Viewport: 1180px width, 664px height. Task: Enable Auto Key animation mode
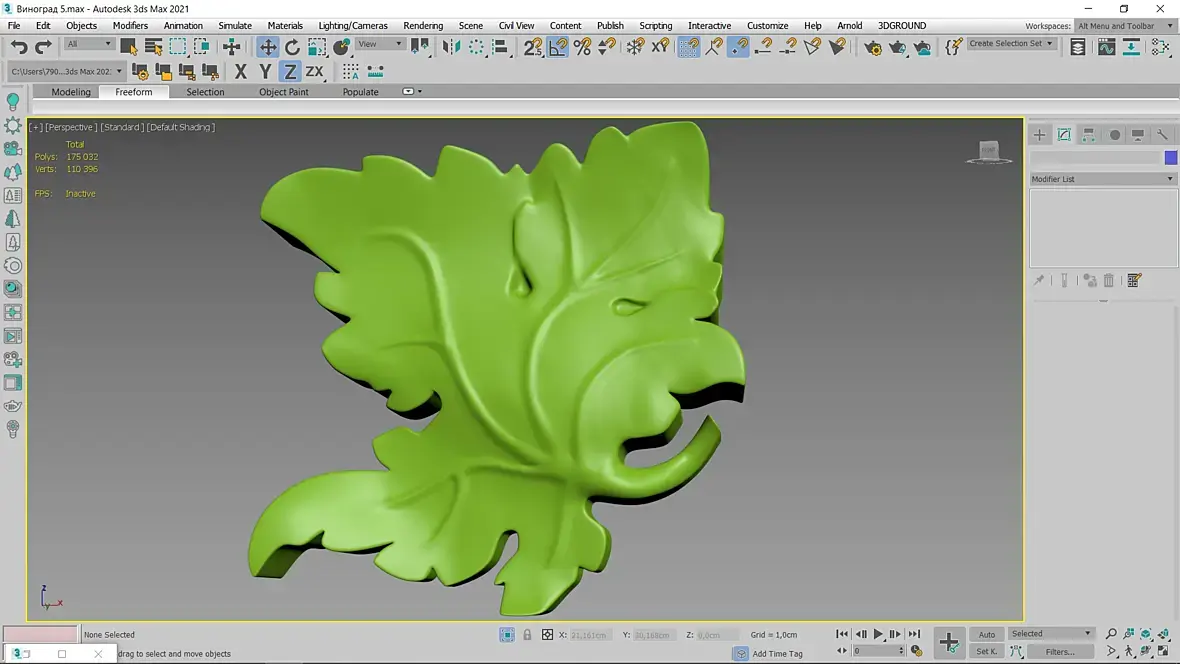tap(986, 634)
